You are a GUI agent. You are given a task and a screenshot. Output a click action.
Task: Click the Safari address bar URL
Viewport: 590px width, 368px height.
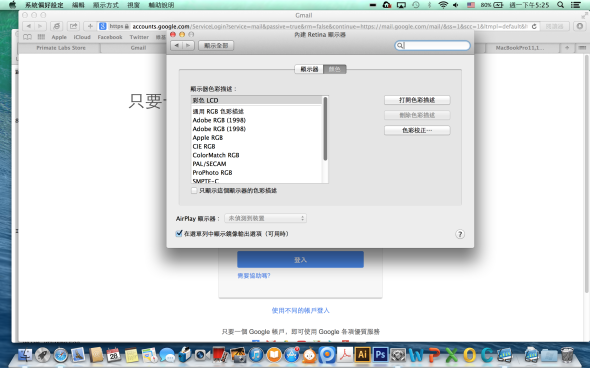click(318, 26)
